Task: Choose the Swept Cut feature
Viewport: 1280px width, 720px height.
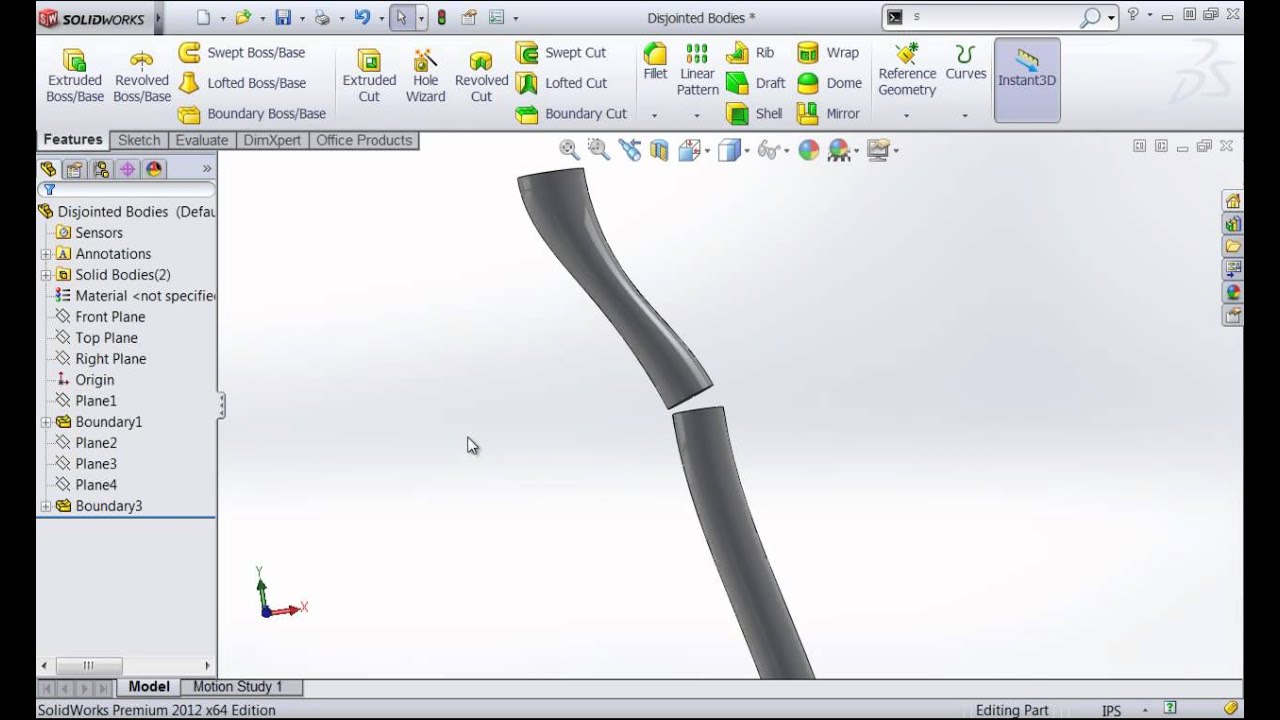Action: click(x=561, y=52)
